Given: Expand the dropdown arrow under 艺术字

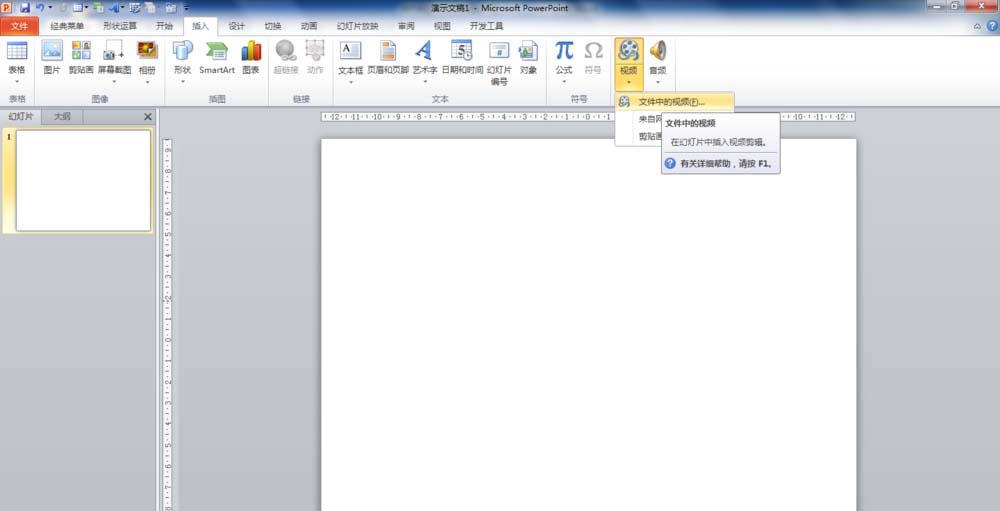Looking at the screenshot, I should coord(425,82).
